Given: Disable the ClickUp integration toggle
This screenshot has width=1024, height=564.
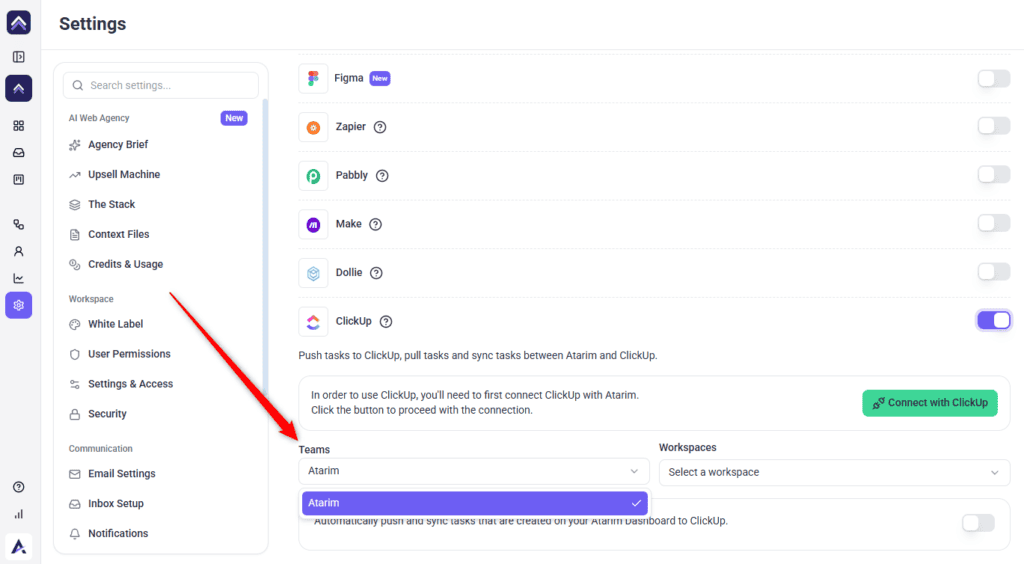Looking at the screenshot, I should 993,320.
